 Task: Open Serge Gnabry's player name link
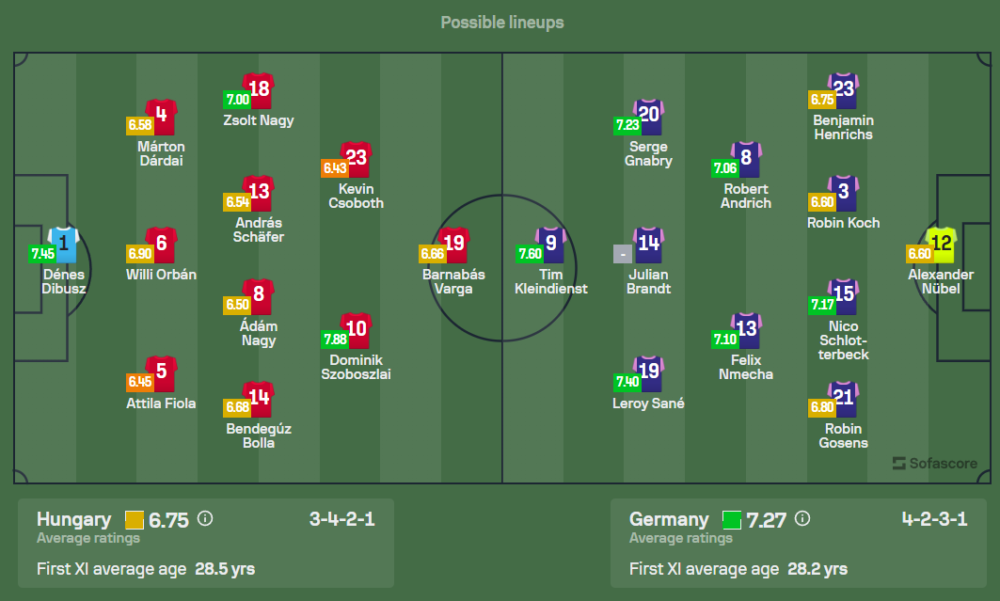[x=649, y=153]
